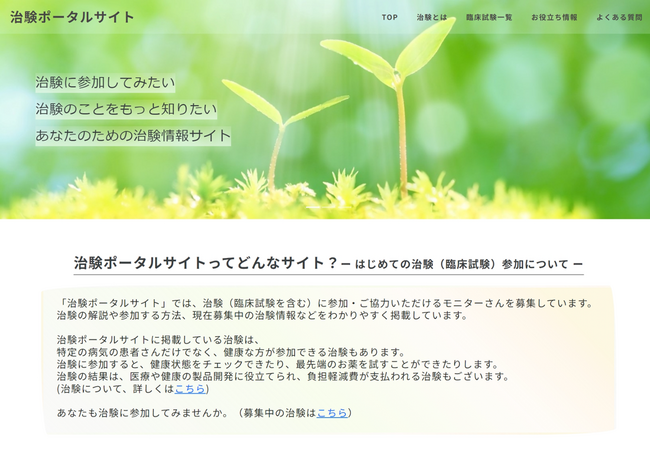This screenshot has width=650, height=450.
Task: Open the TOP navigation item
Action: tap(389, 17)
